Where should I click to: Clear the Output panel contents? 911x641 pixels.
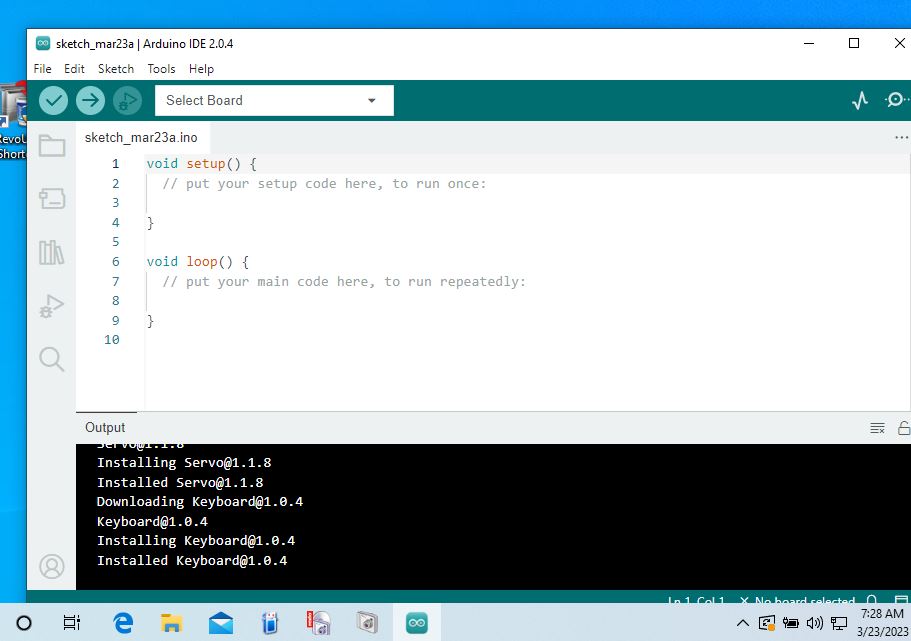pos(877,428)
